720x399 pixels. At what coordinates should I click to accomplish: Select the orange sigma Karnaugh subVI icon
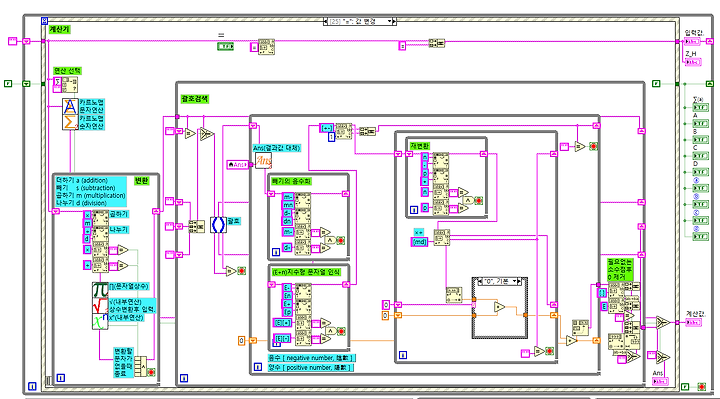[70, 122]
